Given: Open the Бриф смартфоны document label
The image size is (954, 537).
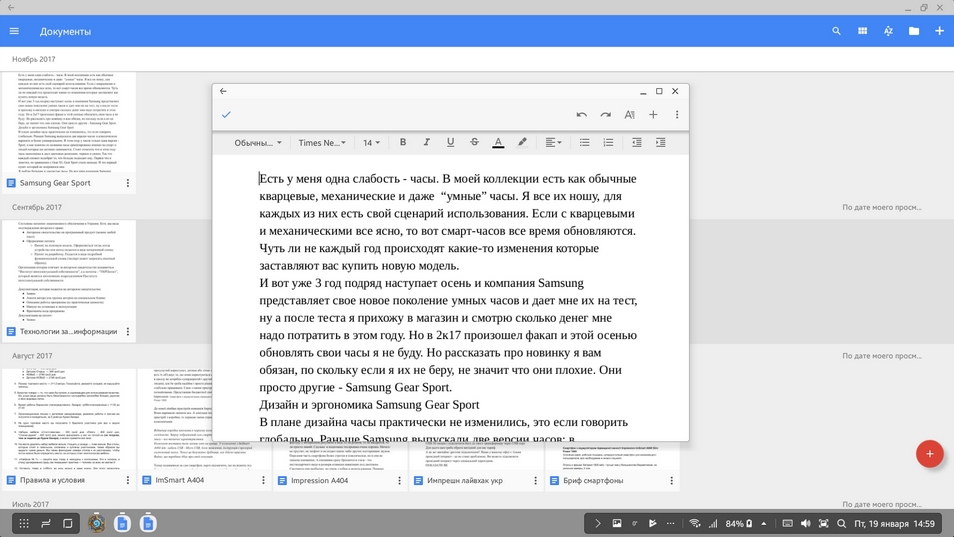Looking at the screenshot, I should tap(593, 480).
